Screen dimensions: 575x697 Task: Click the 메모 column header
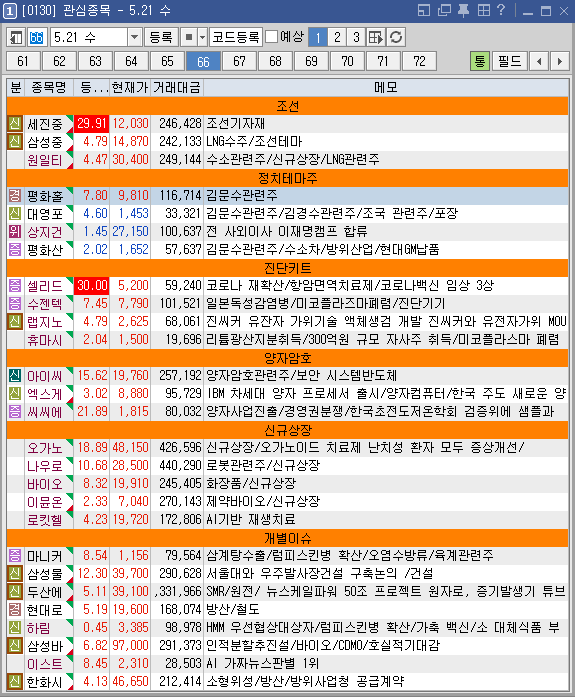point(386,88)
